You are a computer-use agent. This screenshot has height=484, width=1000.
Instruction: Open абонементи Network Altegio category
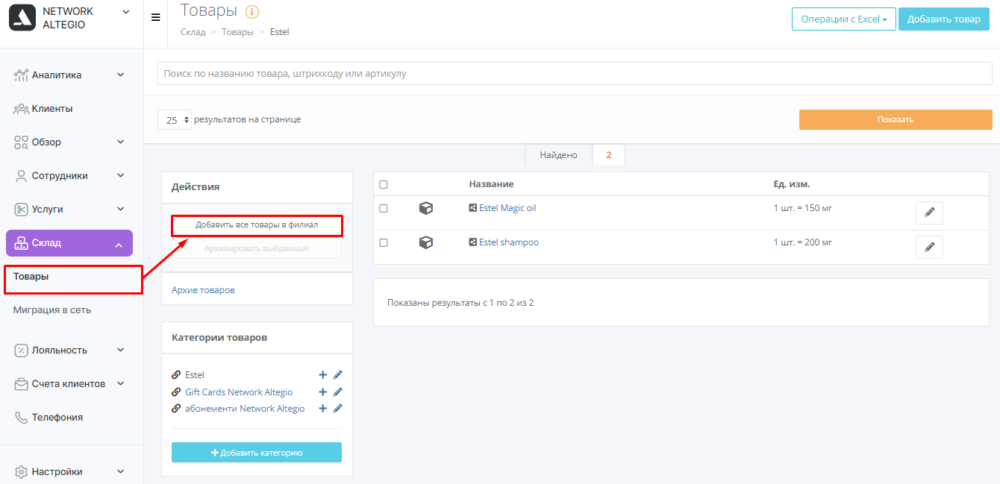(244, 409)
